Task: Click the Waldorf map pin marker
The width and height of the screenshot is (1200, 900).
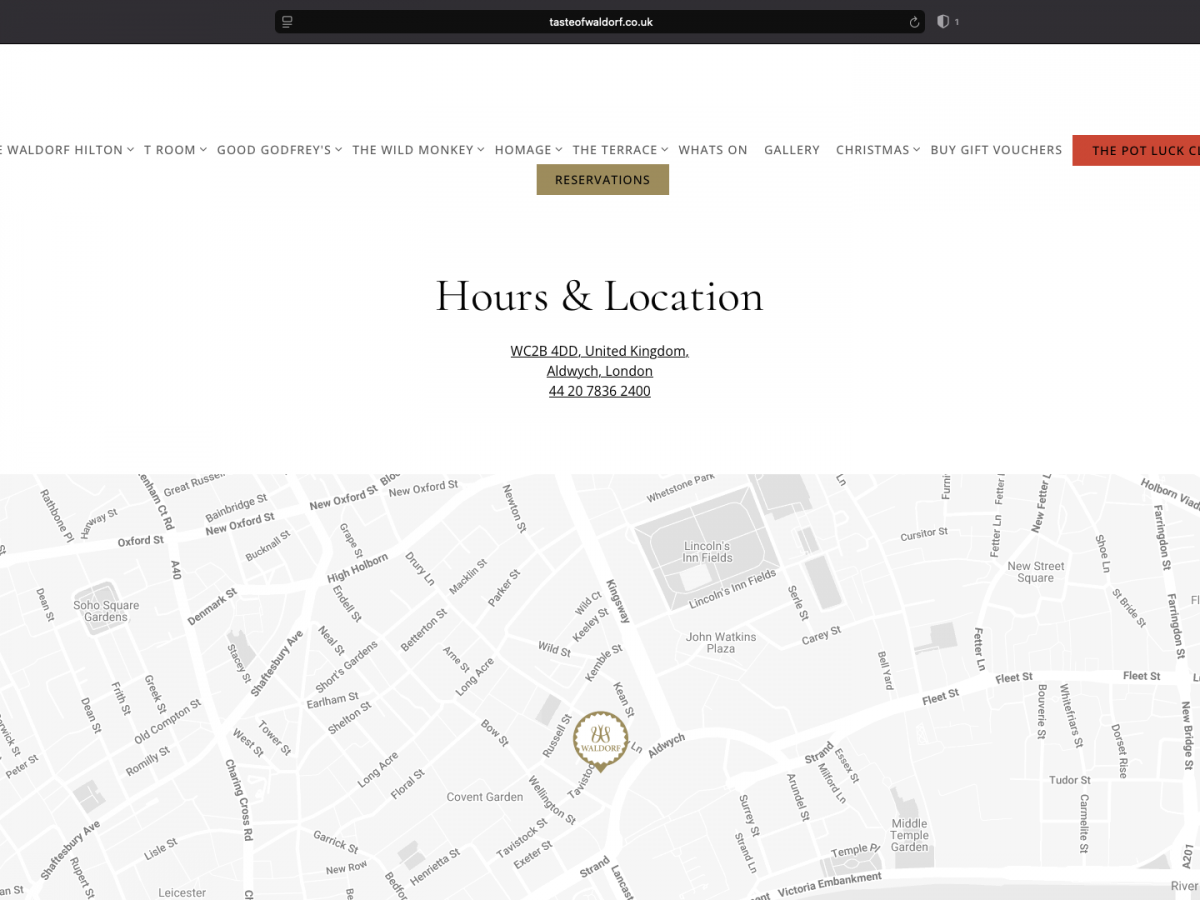Action: click(600, 741)
